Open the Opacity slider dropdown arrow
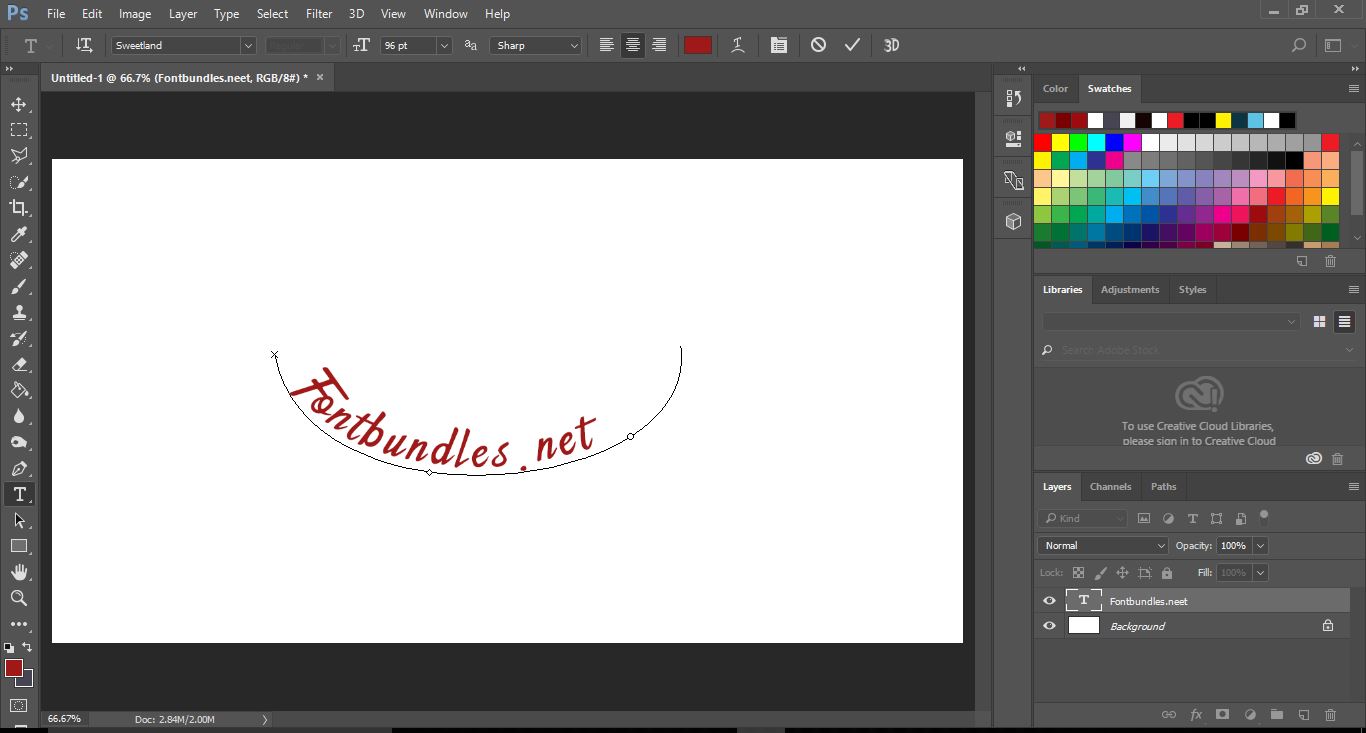The image size is (1366, 733). [x=1260, y=546]
